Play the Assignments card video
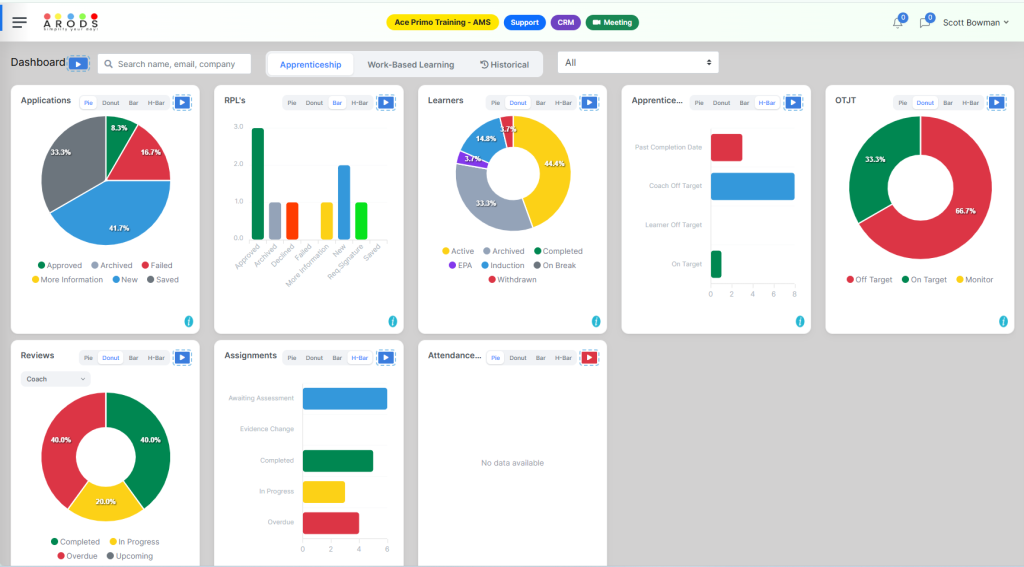This screenshot has height=567, width=1024. tap(386, 357)
